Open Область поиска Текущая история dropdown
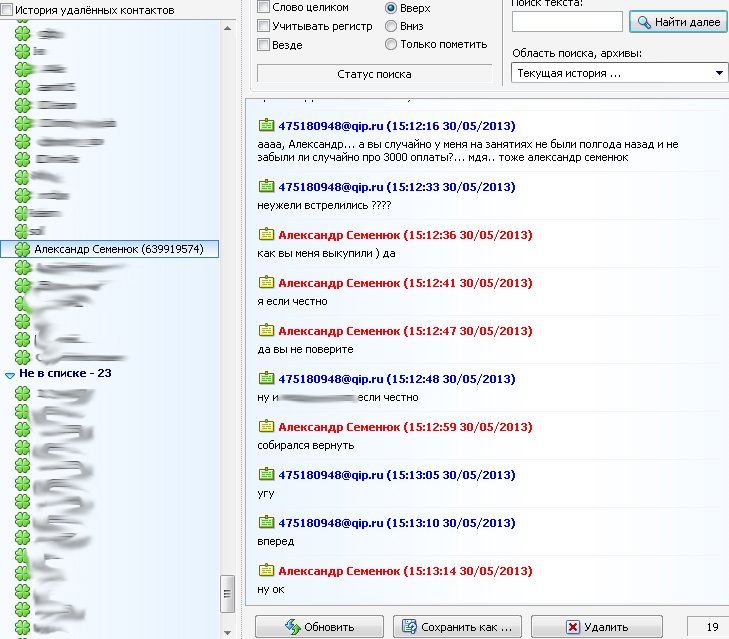The height and width of the screenshot is (639, 729). point(620,73)
